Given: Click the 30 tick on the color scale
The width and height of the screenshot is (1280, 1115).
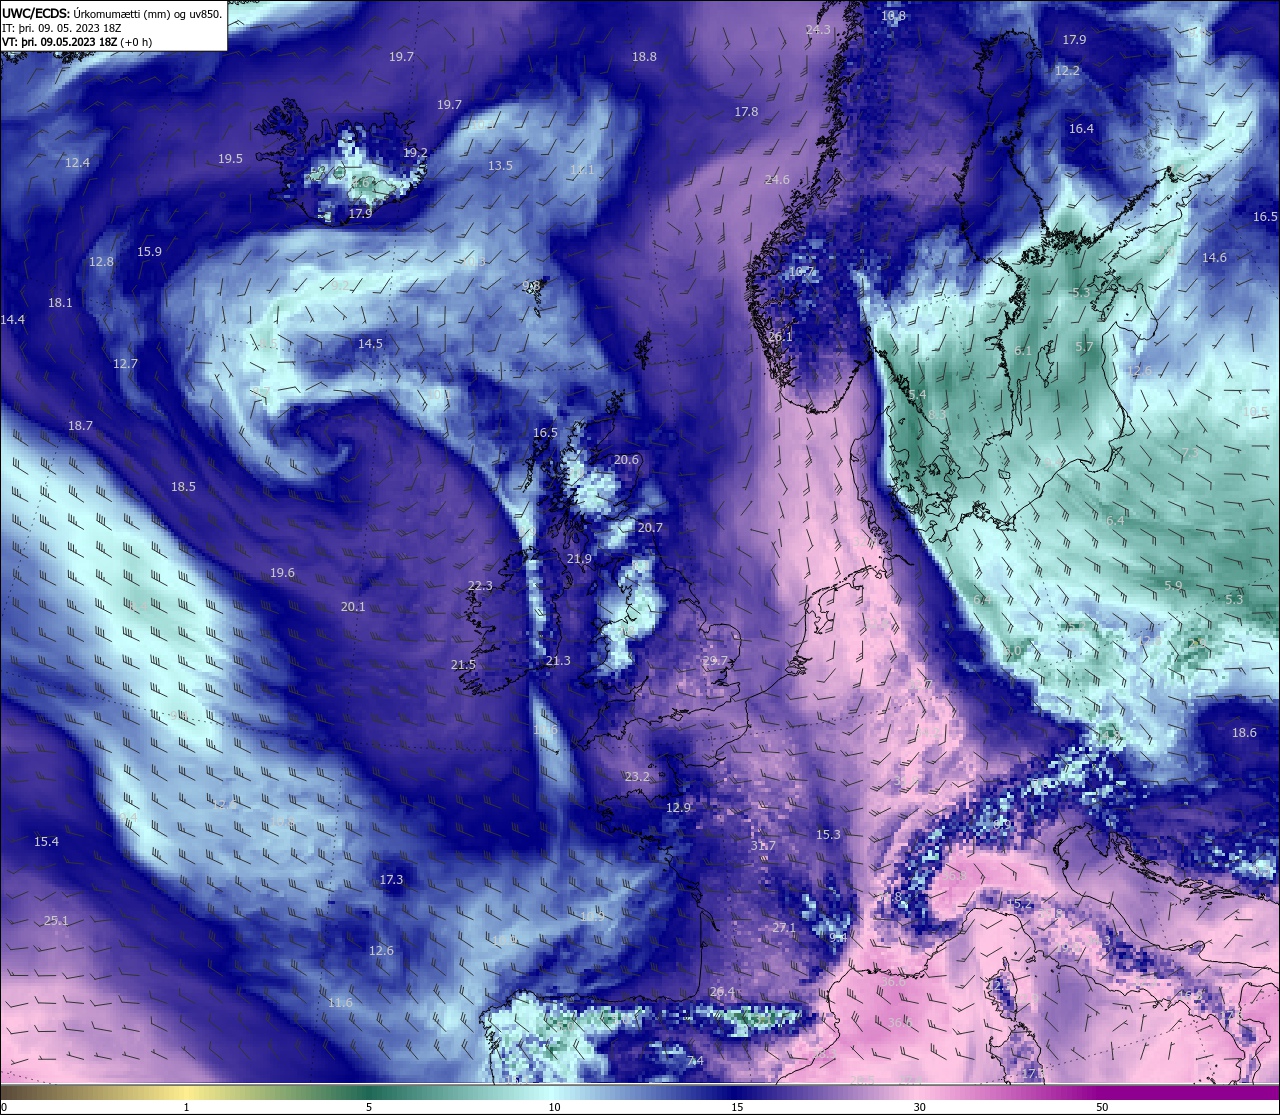Looking at the screenshot, I should 919,1107.
